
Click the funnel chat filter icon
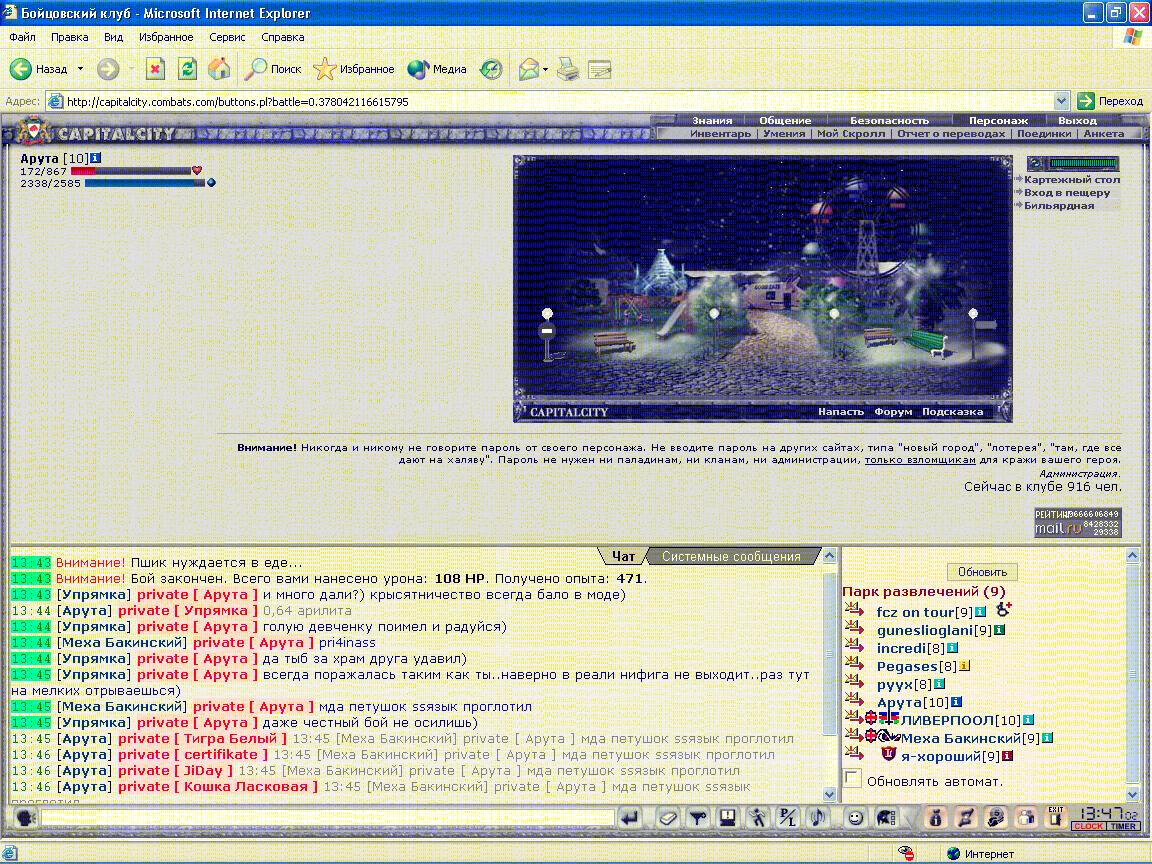click(x=698, y=818)
